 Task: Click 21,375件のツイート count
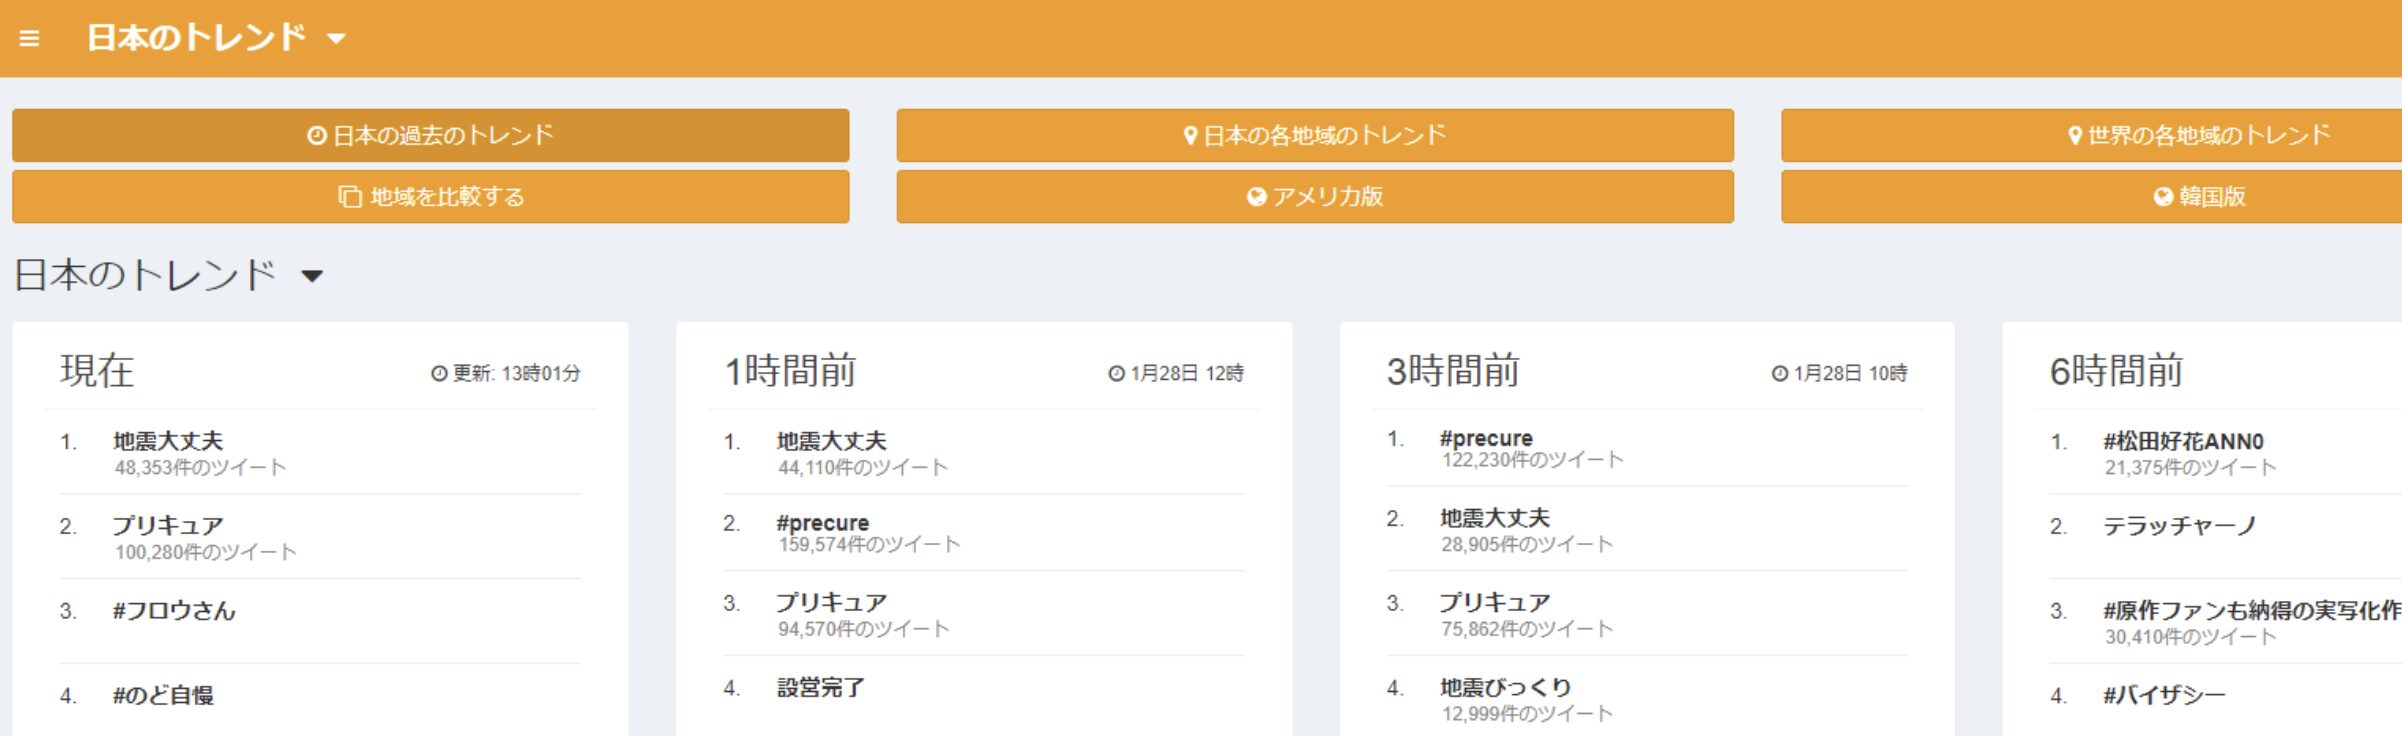pyautogui.click(x=2190, y=467)
